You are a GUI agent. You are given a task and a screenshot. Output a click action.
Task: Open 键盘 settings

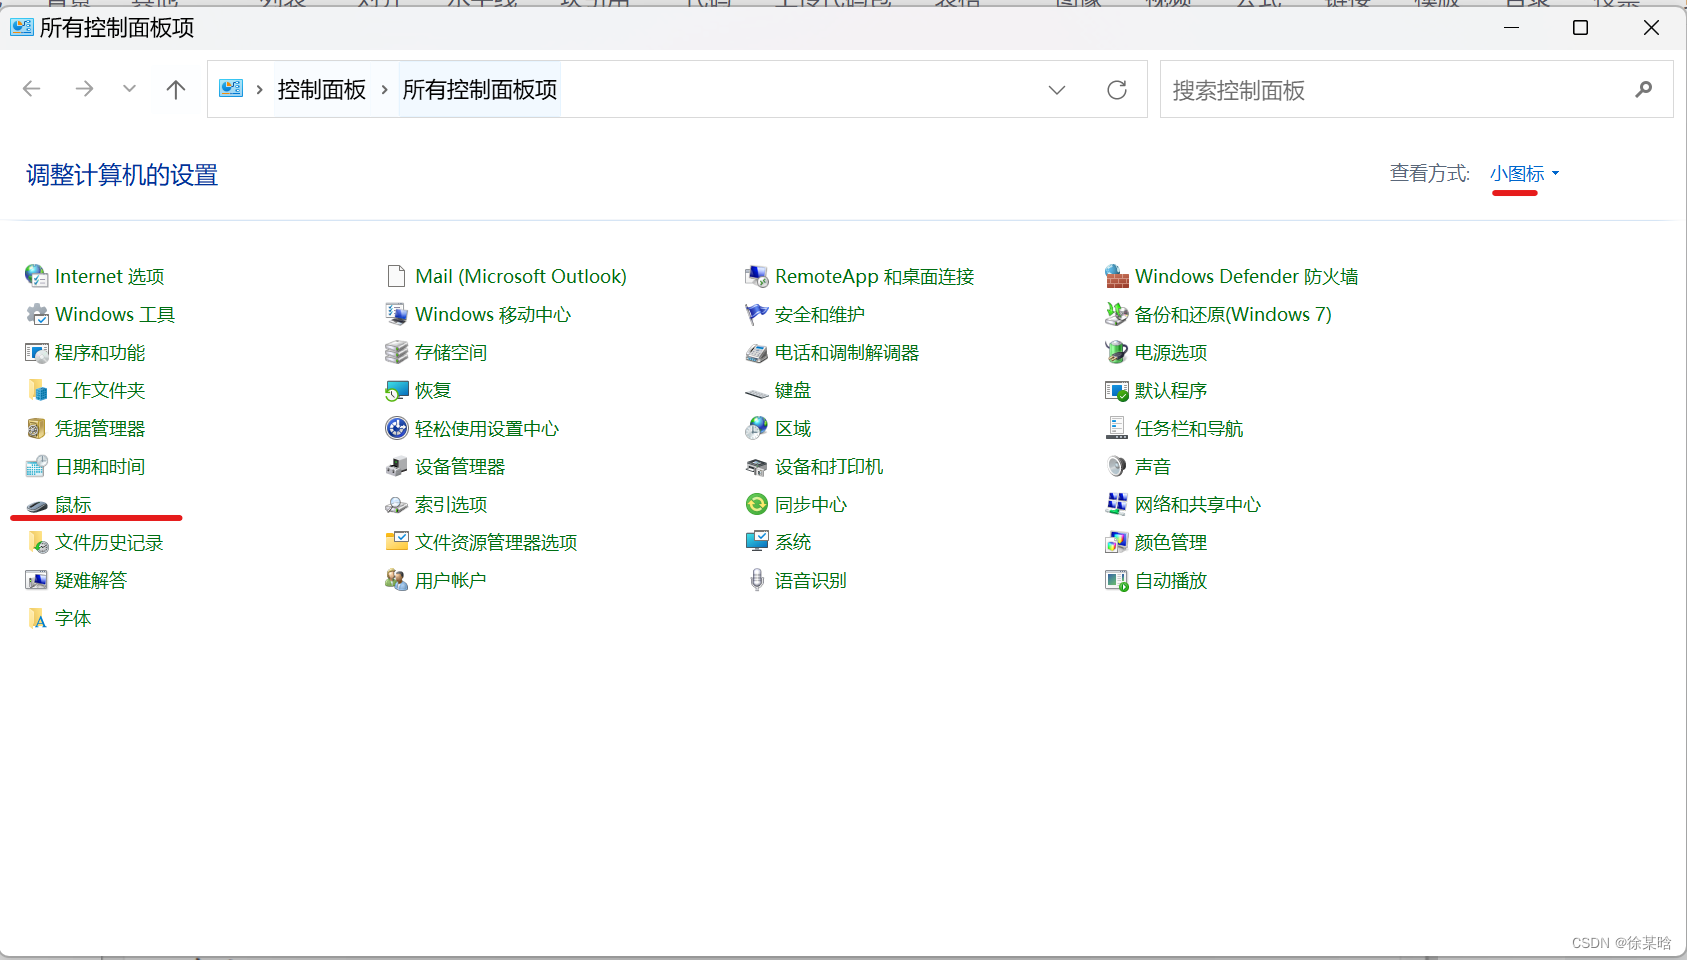coord(792,390)
